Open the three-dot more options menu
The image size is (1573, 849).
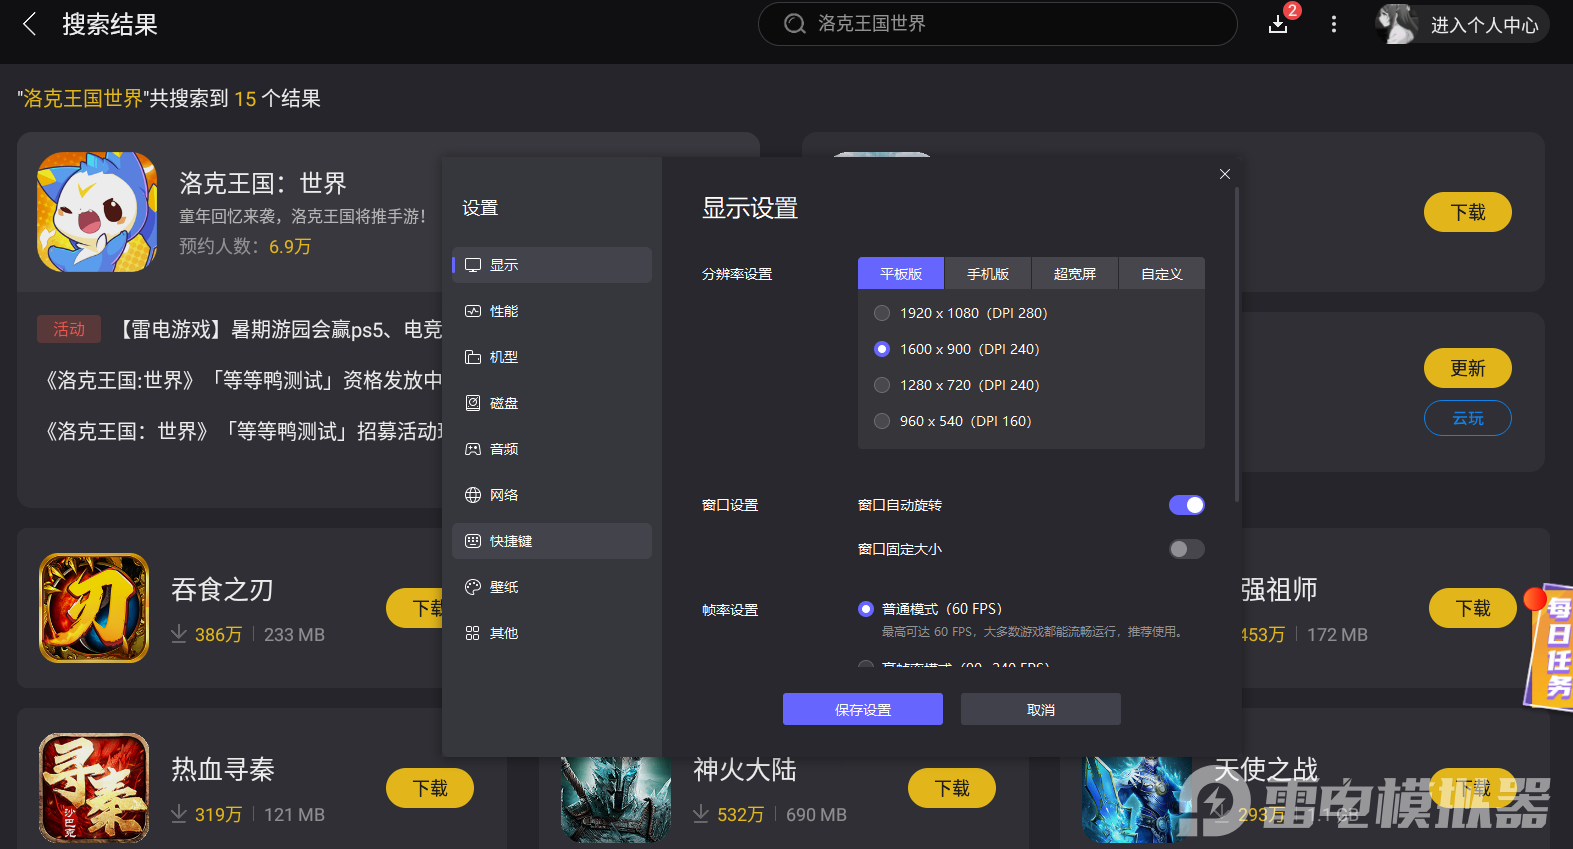click(x=1333, y=24)
